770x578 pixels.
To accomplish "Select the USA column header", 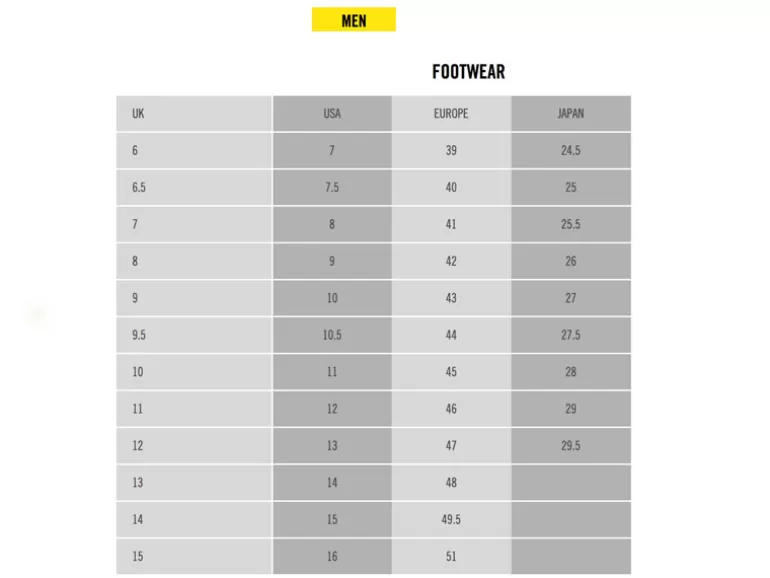I will pyautogui.click(x=332, y=113).
